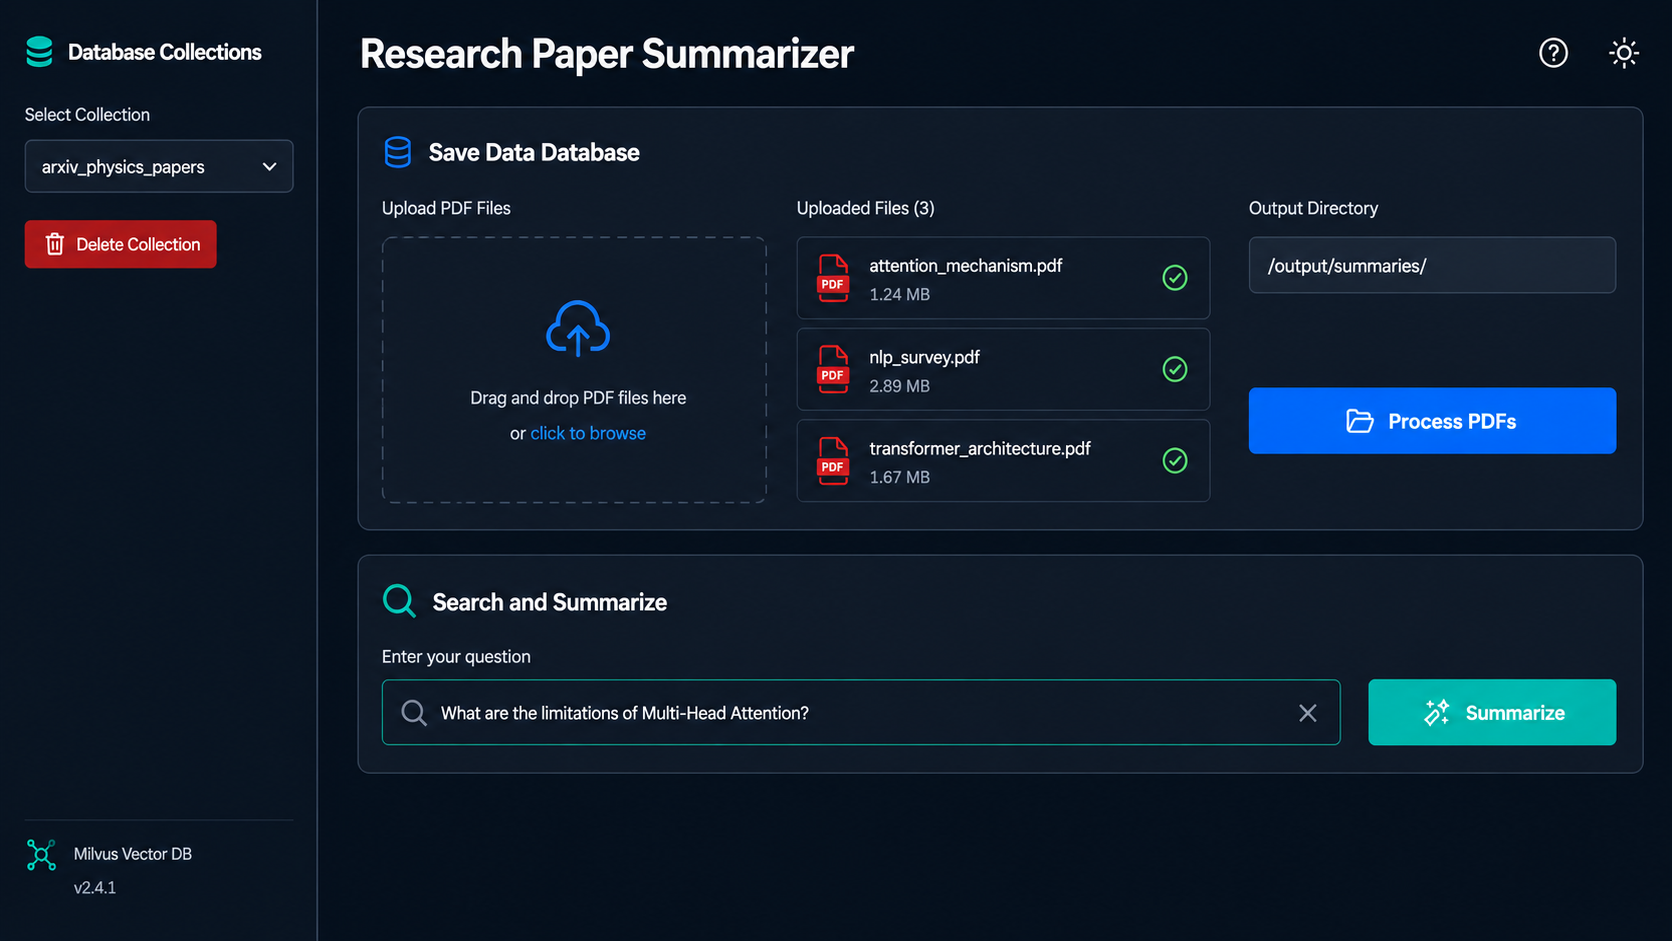This screenshot has width=1672, height=941.
Task: Click the 1.67 MB file size
Action: (900, 477)
